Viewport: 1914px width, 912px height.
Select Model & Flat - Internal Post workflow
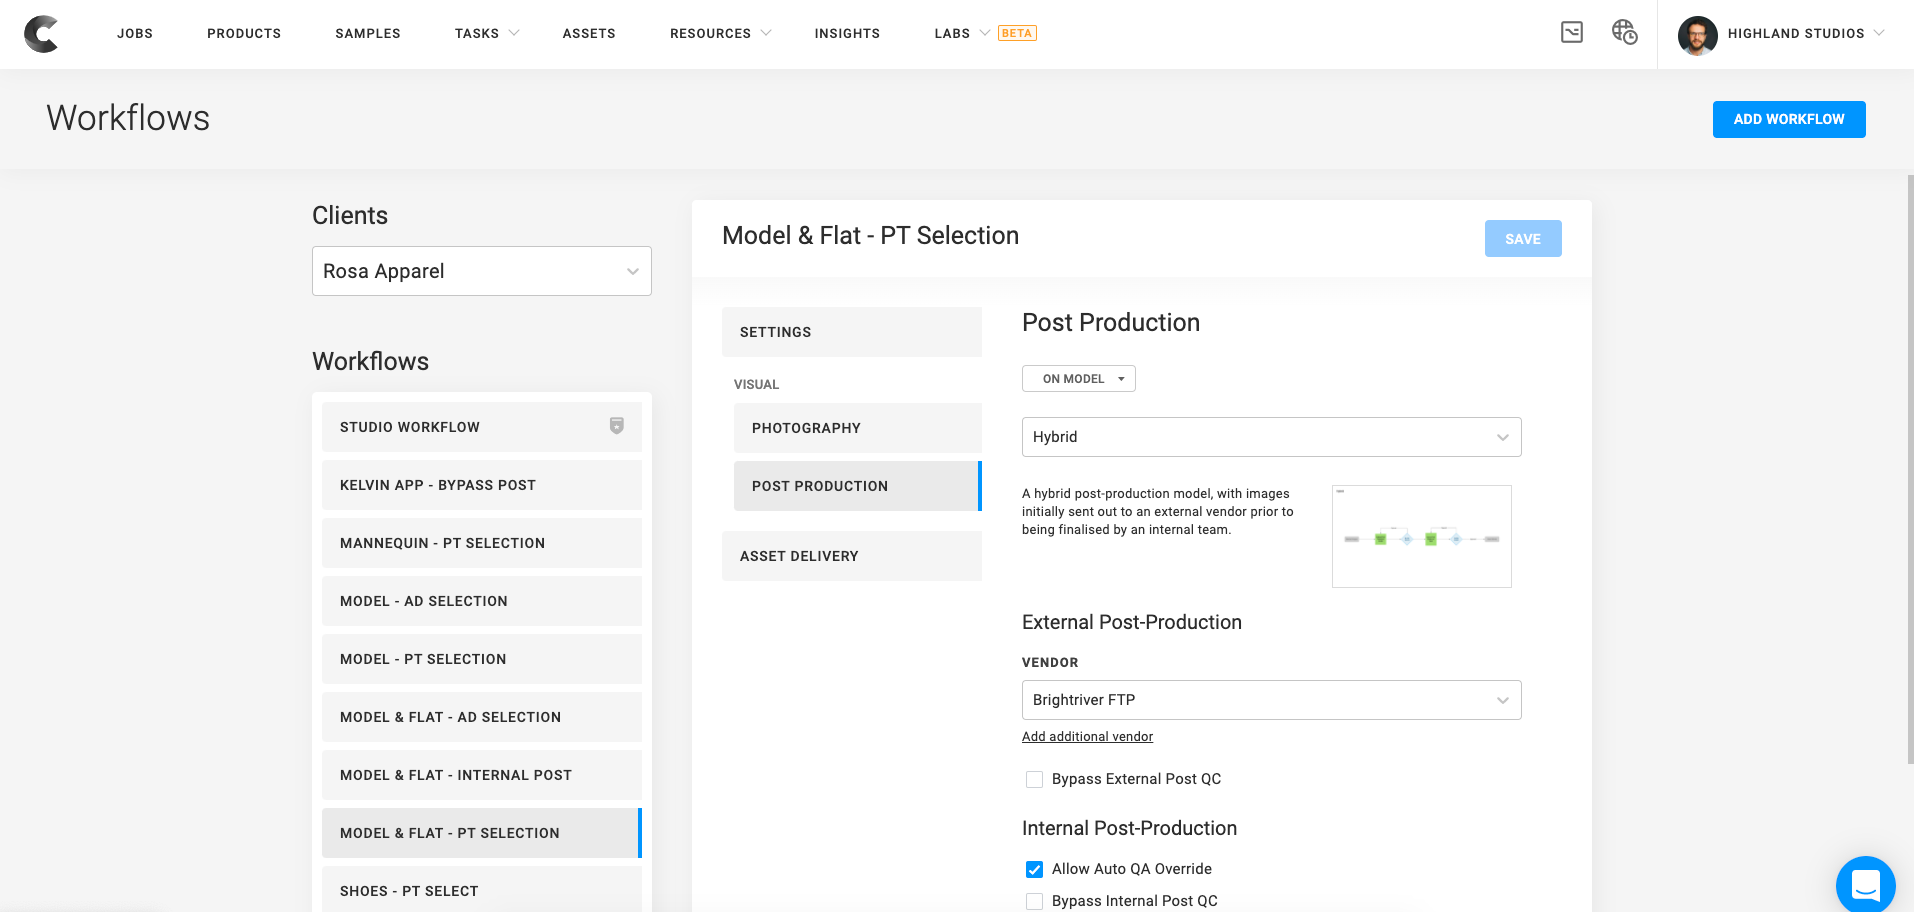(482, 775)
